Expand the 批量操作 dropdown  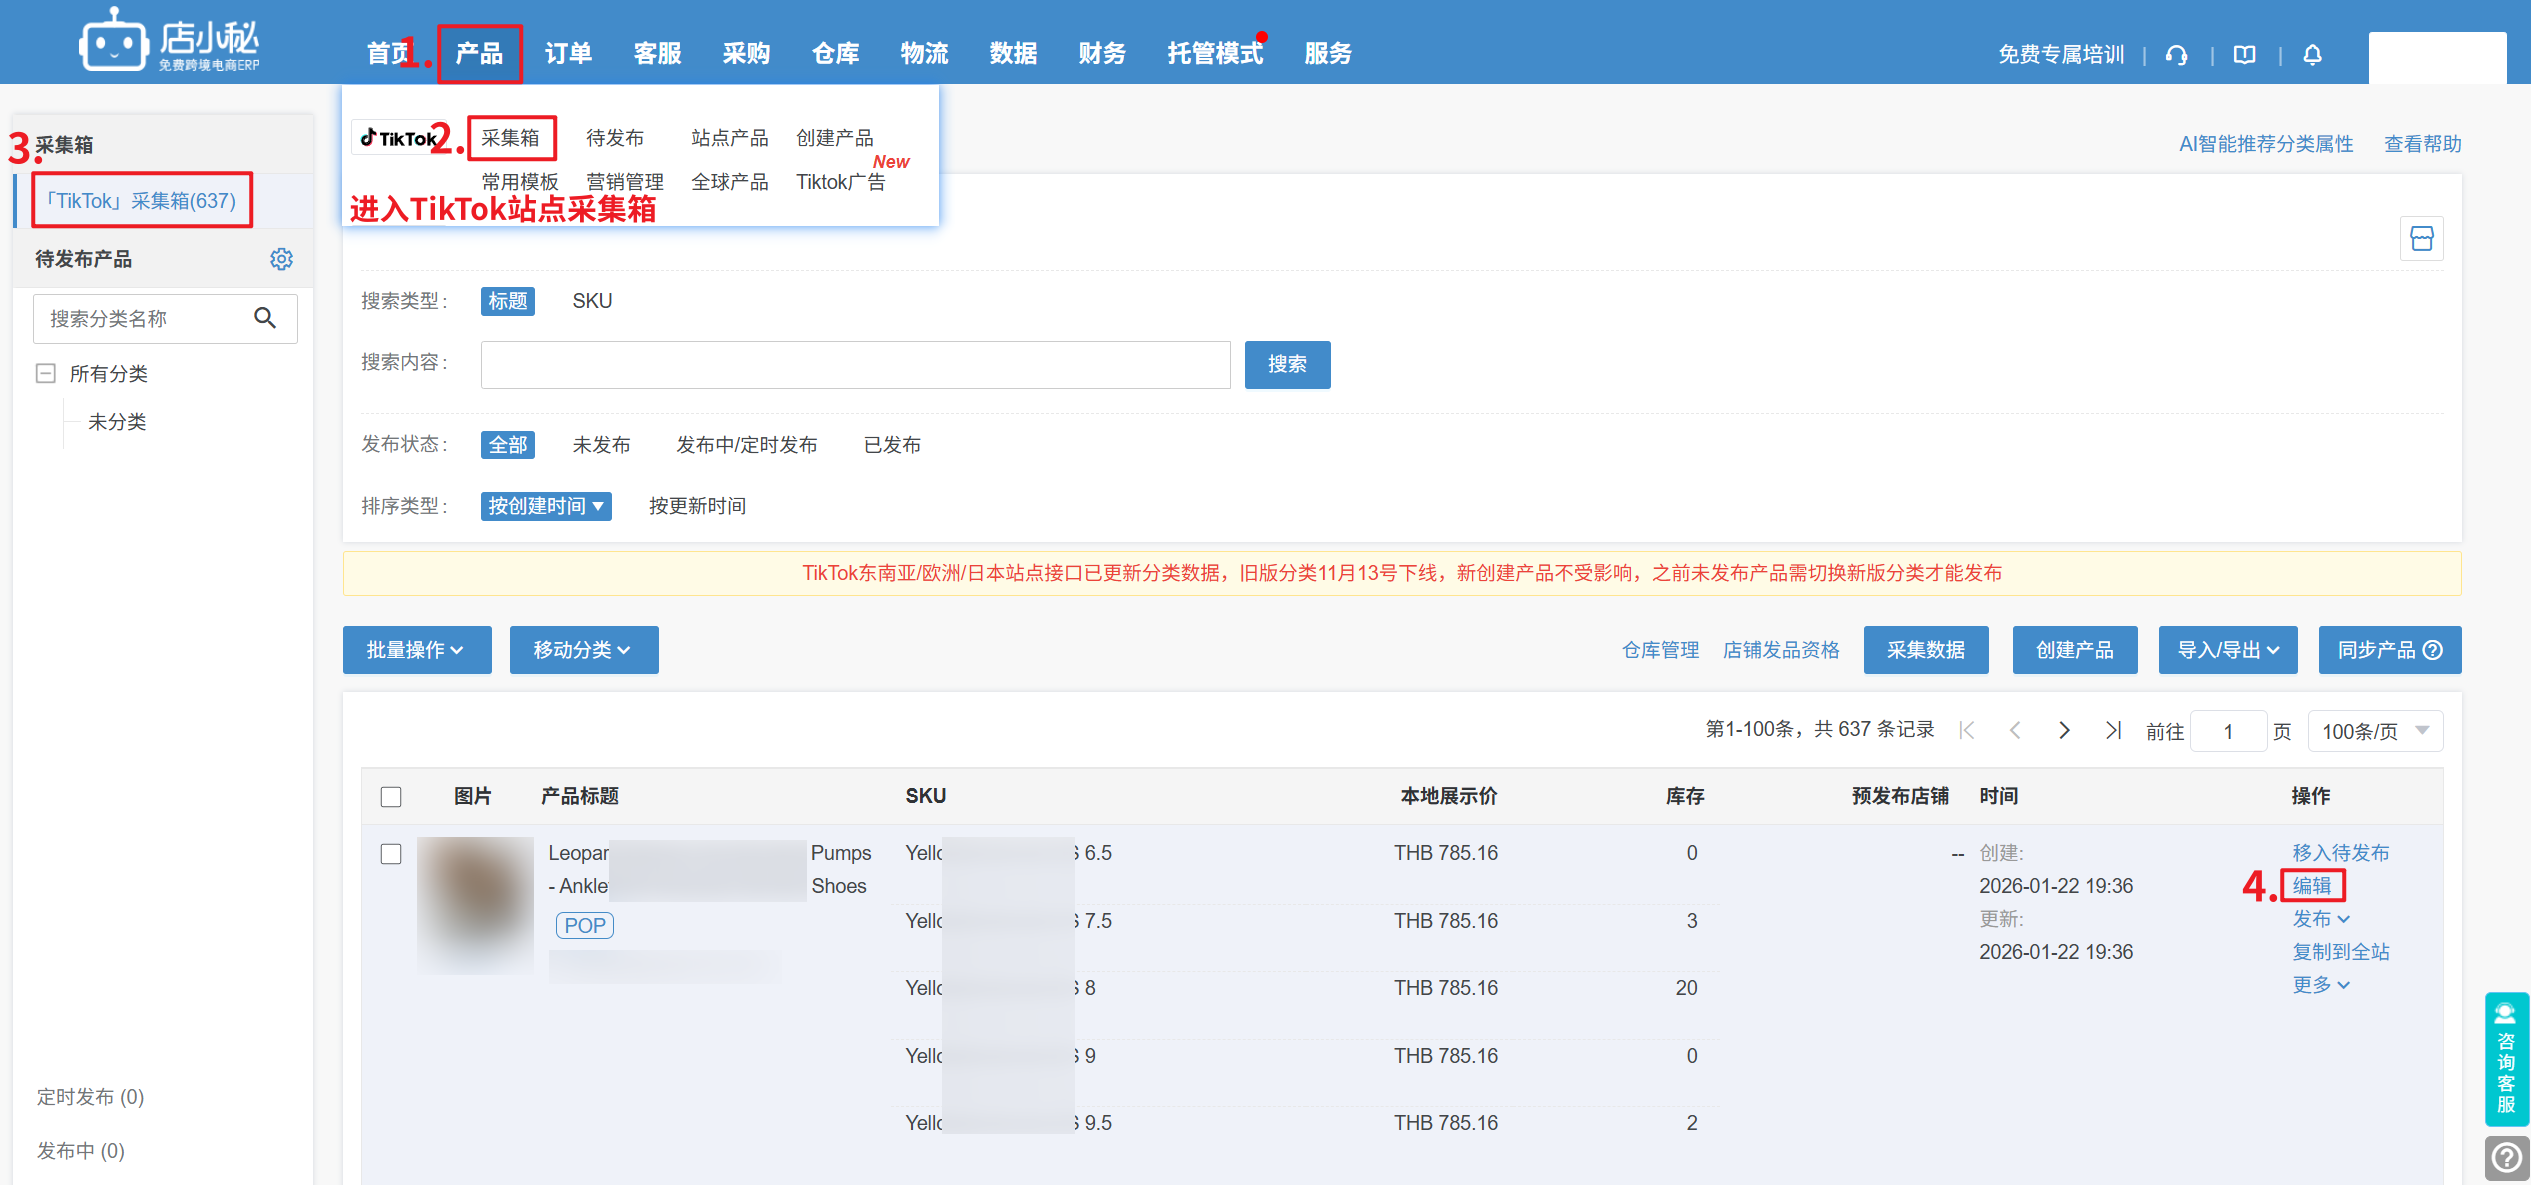pyautogui.click(x=416, y=650)
